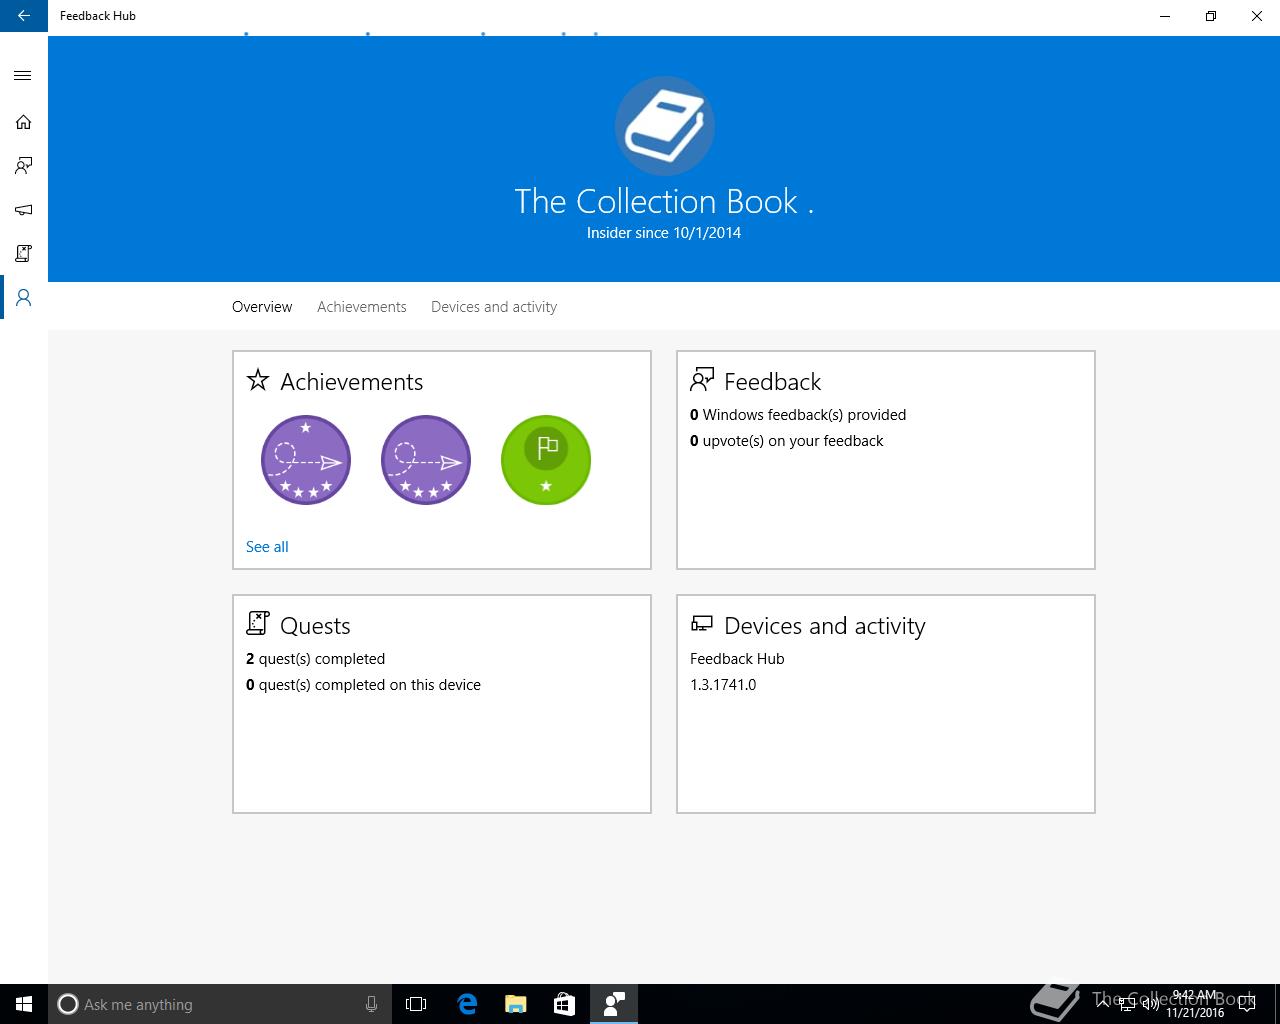
Task: Open Task View on the taskbar
Action: click(416, 1004)
